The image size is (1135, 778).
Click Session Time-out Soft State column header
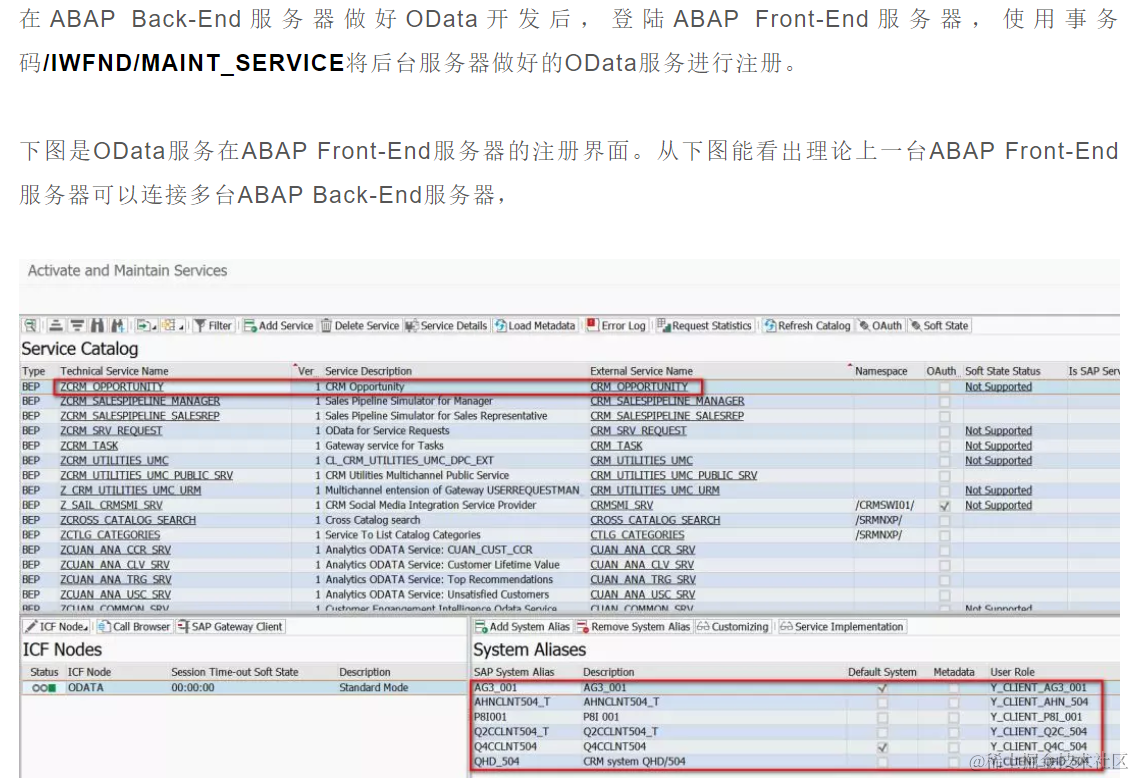(x=235, y=672)
